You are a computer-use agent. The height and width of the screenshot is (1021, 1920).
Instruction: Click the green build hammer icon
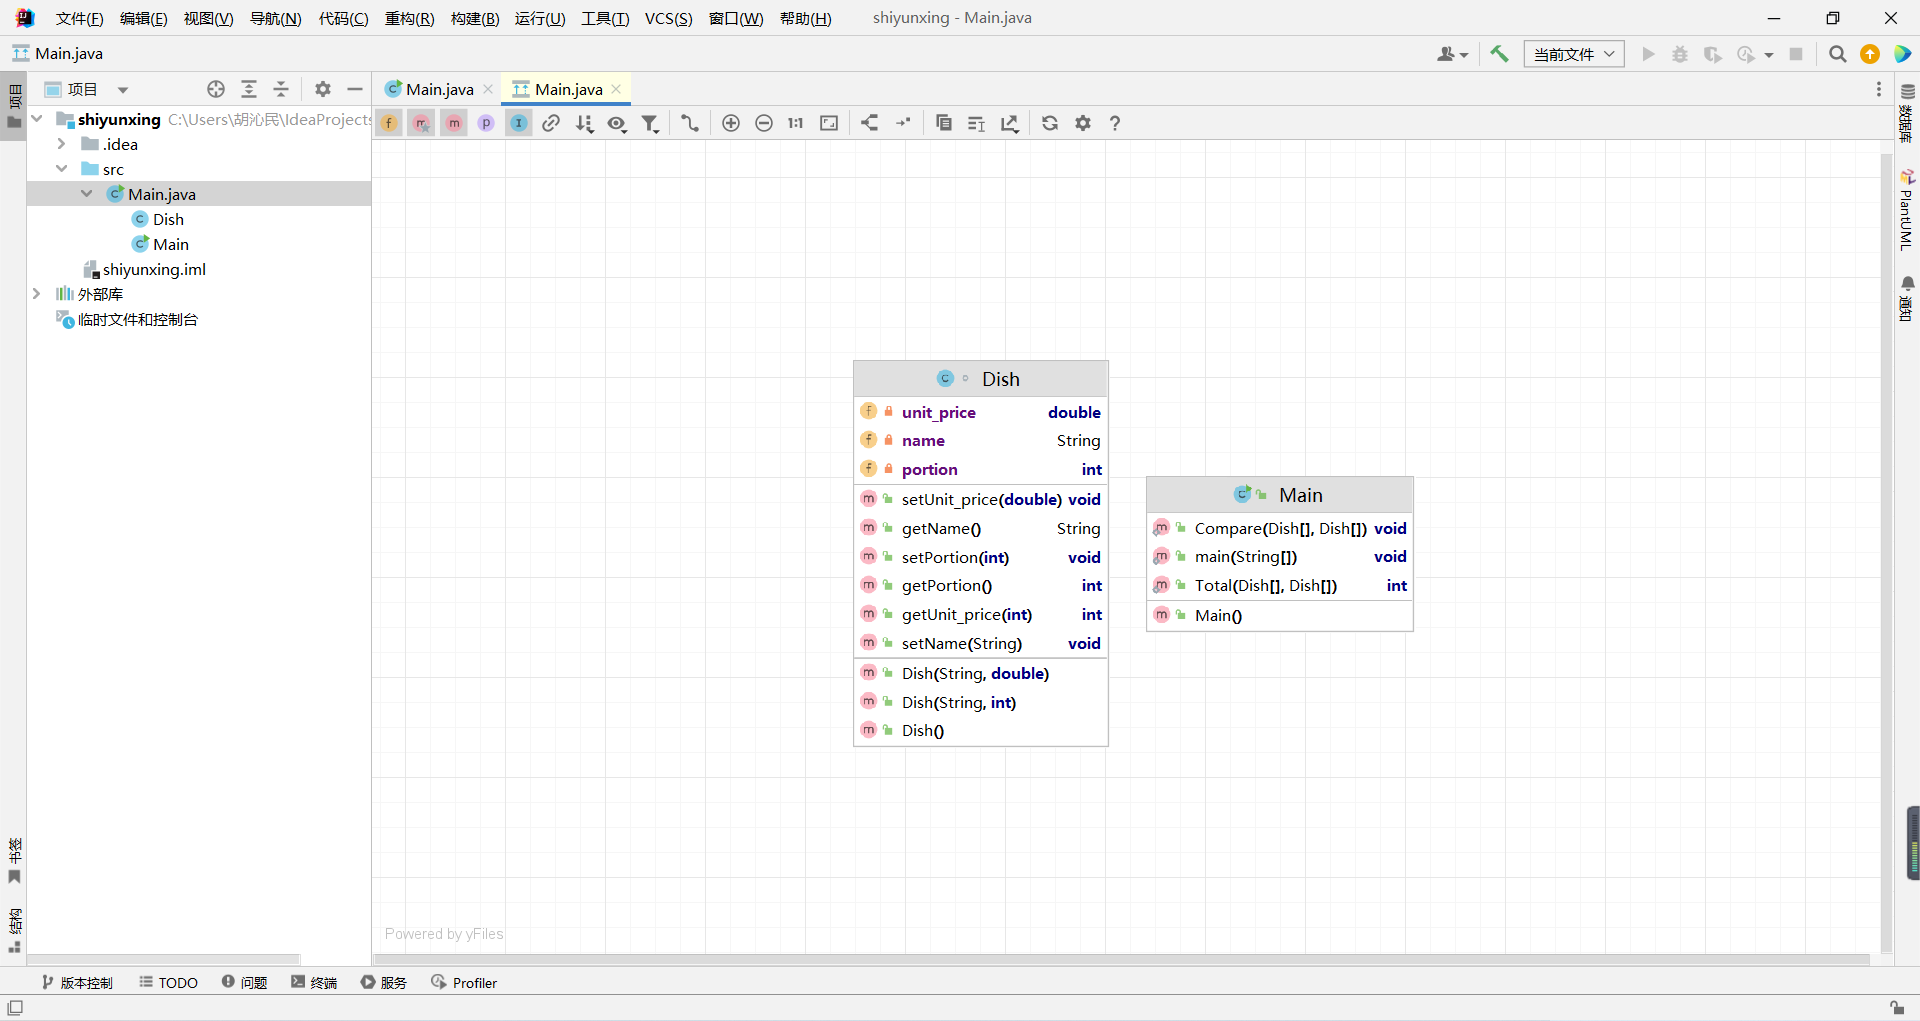pos(1499,54)
